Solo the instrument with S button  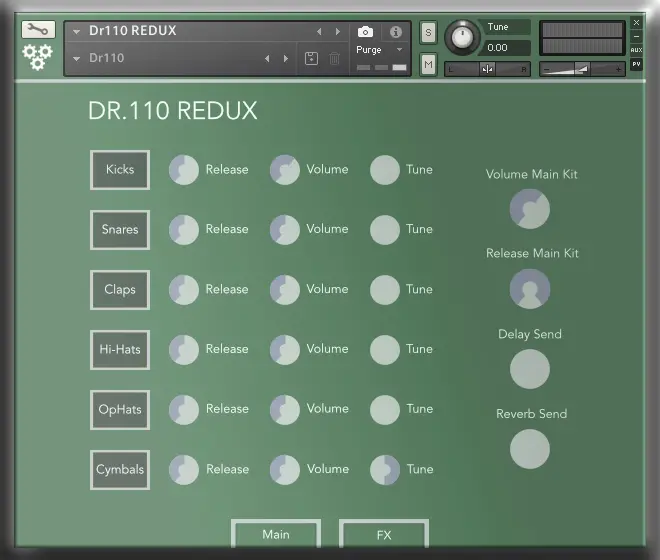pyautogui.click(x=428, y=32)
